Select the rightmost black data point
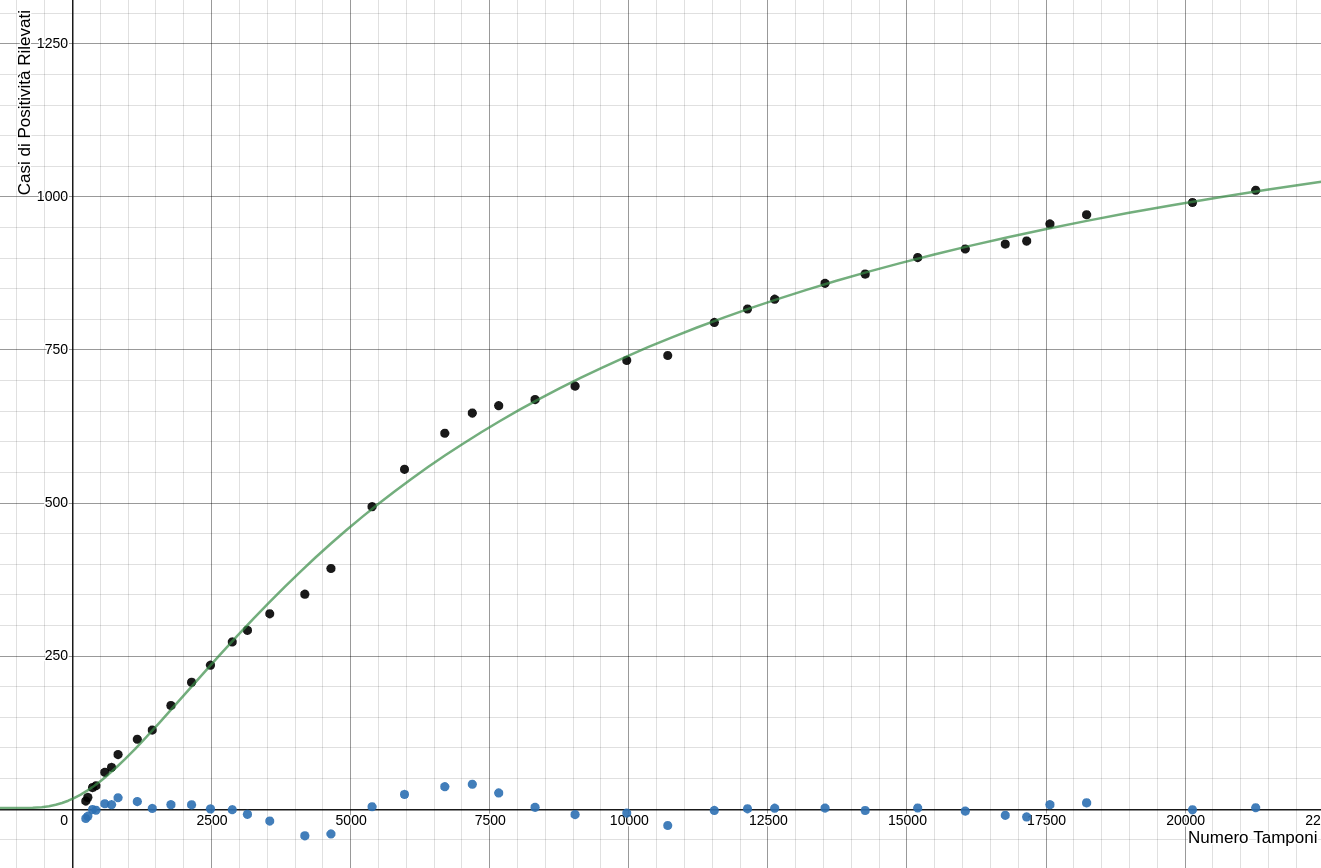The image size is (1321, 868). point(1255,190)
